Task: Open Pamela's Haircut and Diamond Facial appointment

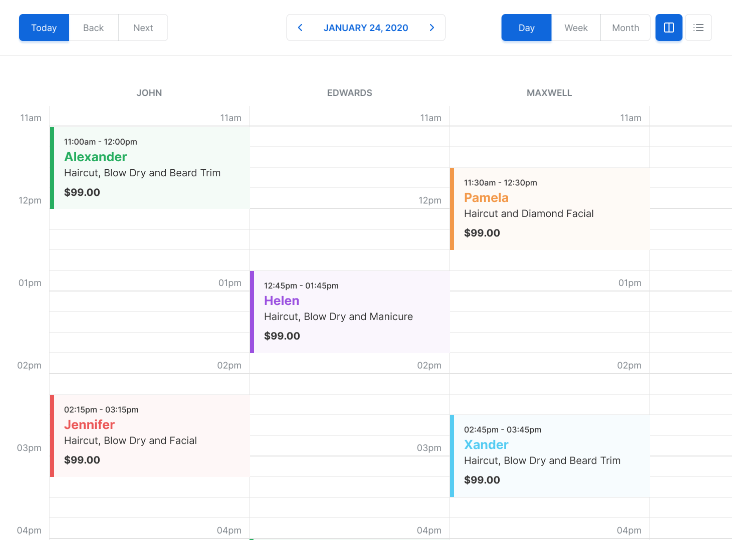Action: (550, 209)
